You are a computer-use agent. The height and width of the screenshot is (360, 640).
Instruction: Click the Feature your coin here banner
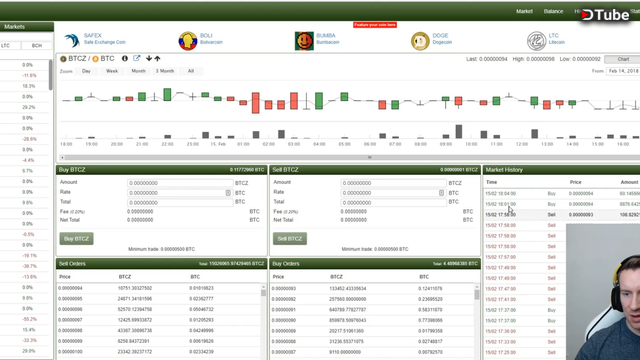pos(375,25)
